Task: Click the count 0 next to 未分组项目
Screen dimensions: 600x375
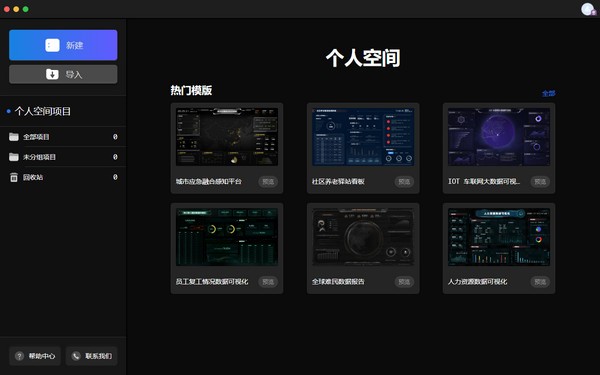Action: pyautogui.click(x=115, y=157)
